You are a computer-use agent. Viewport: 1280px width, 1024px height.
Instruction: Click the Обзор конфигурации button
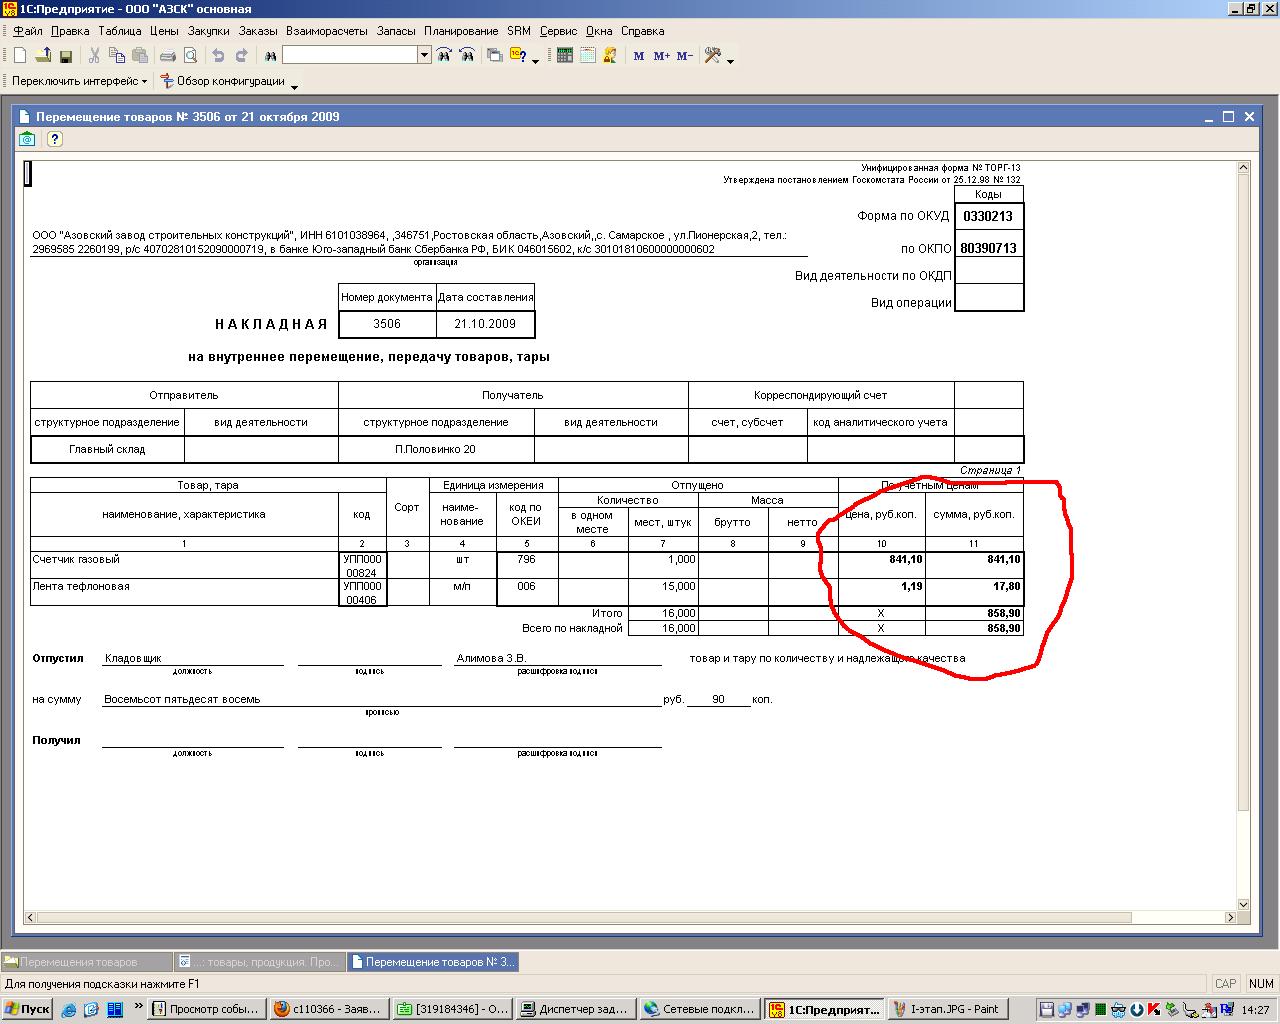point(223,81)
